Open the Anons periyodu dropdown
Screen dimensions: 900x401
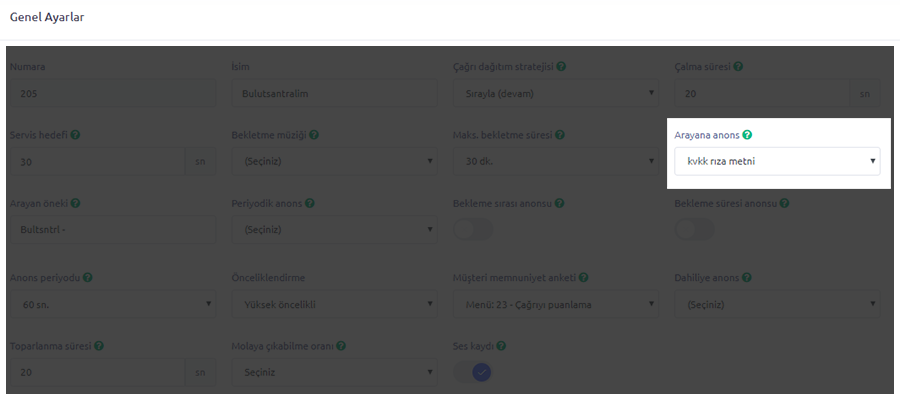click(x=111, y=304)
